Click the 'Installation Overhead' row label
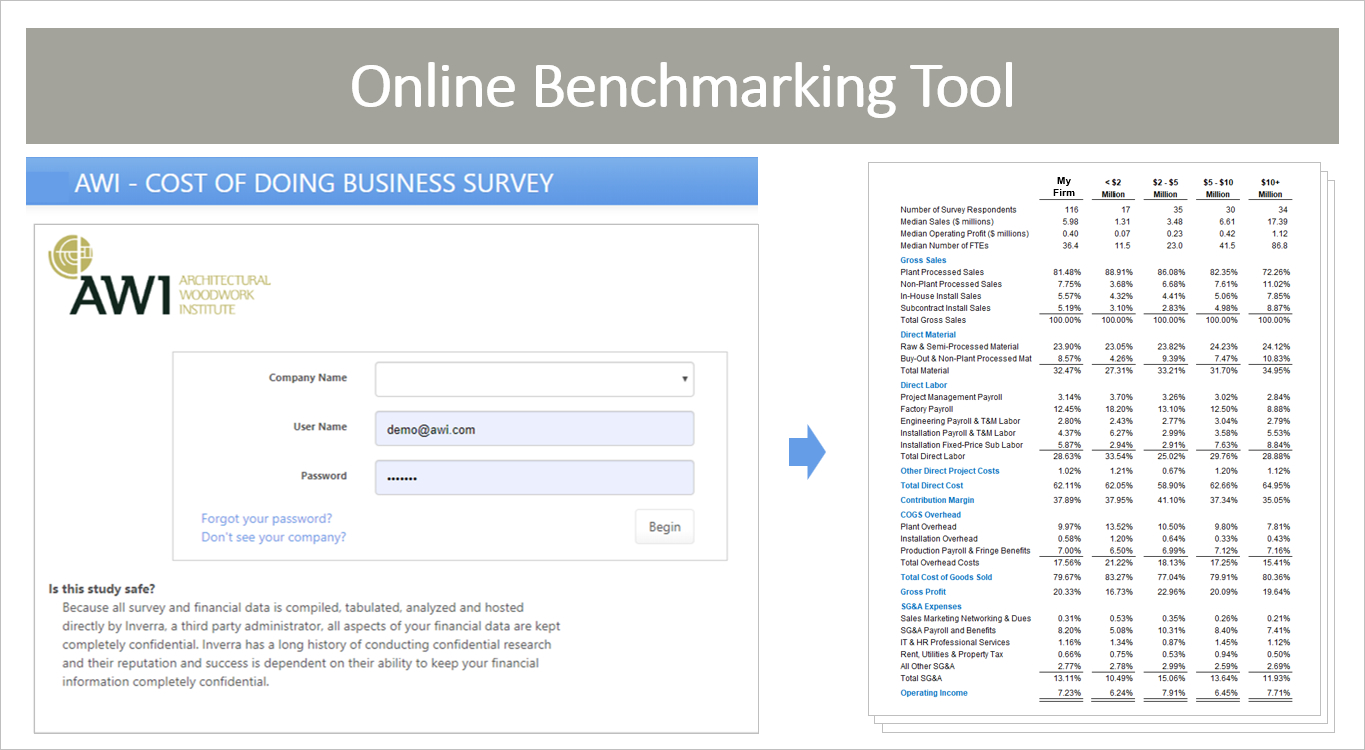Screen dimensions: 1365x750 point(939,539)
